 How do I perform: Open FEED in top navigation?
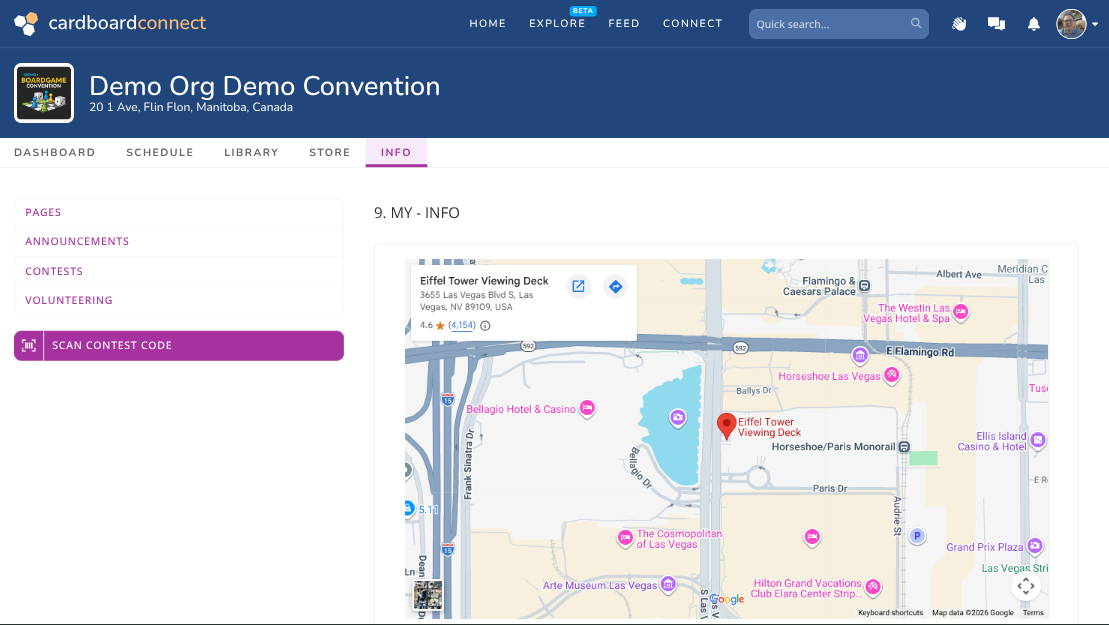click(x=624, y=23)
